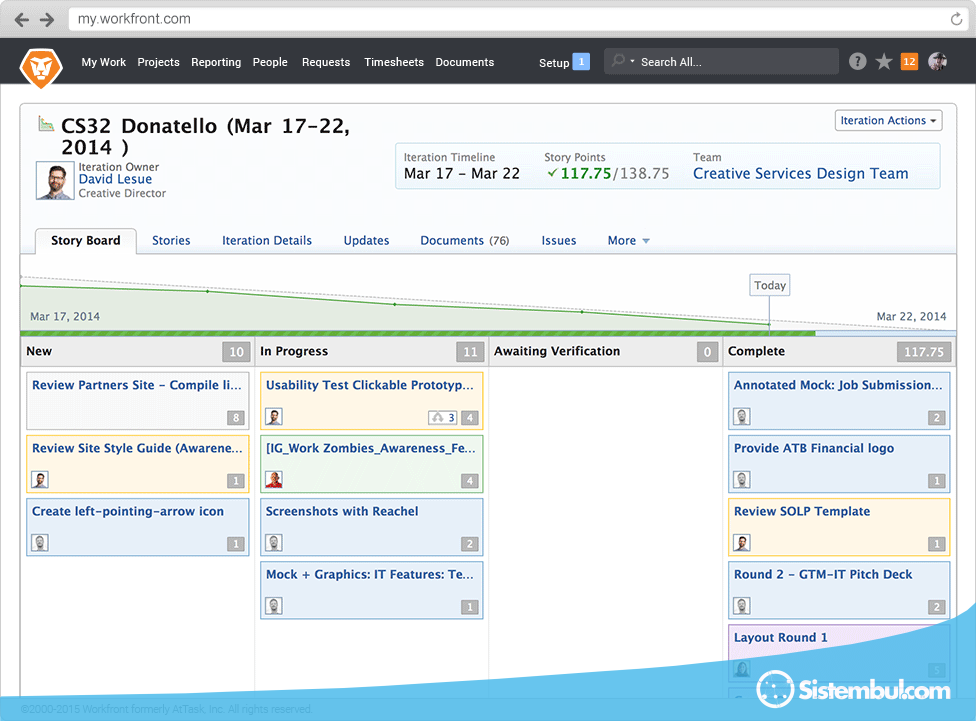Open favorites star icon

[x=883, y=61]
